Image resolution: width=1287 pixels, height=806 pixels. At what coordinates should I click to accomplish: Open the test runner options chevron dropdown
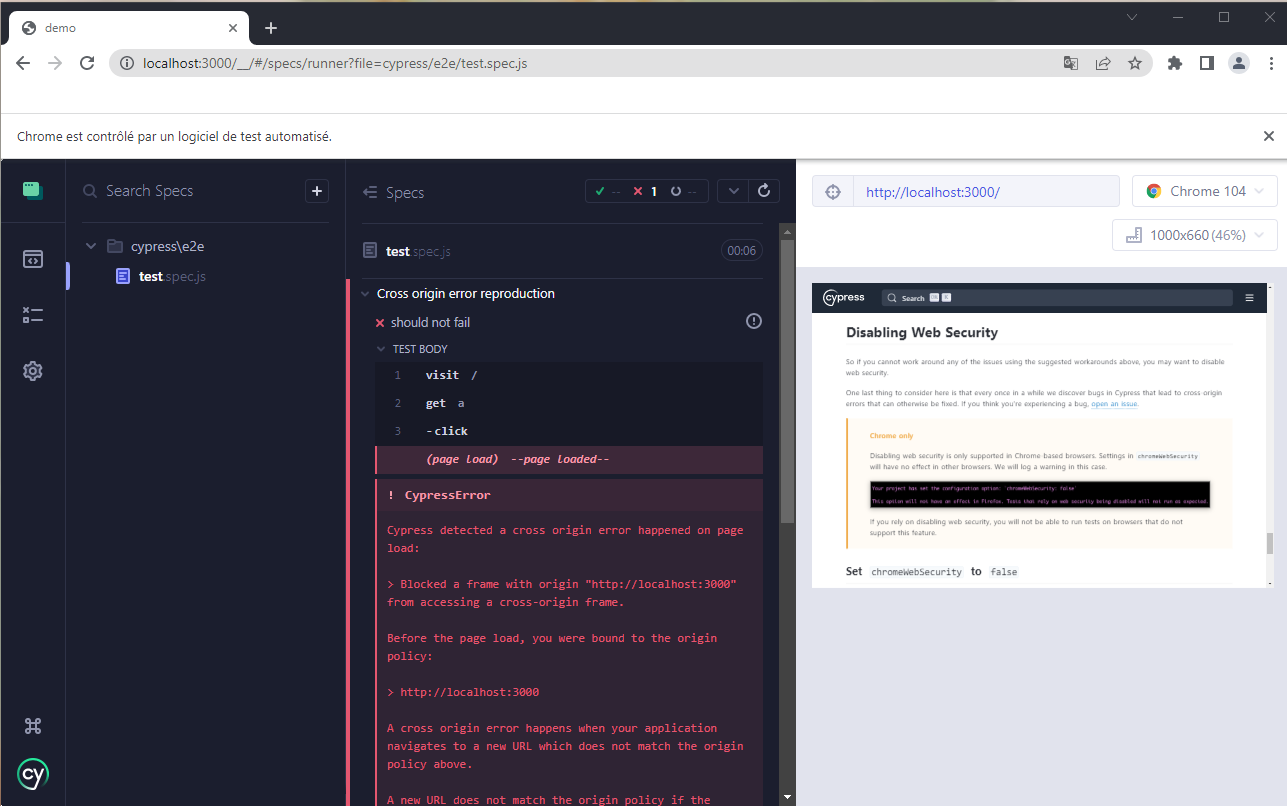[x=734, y=191]
